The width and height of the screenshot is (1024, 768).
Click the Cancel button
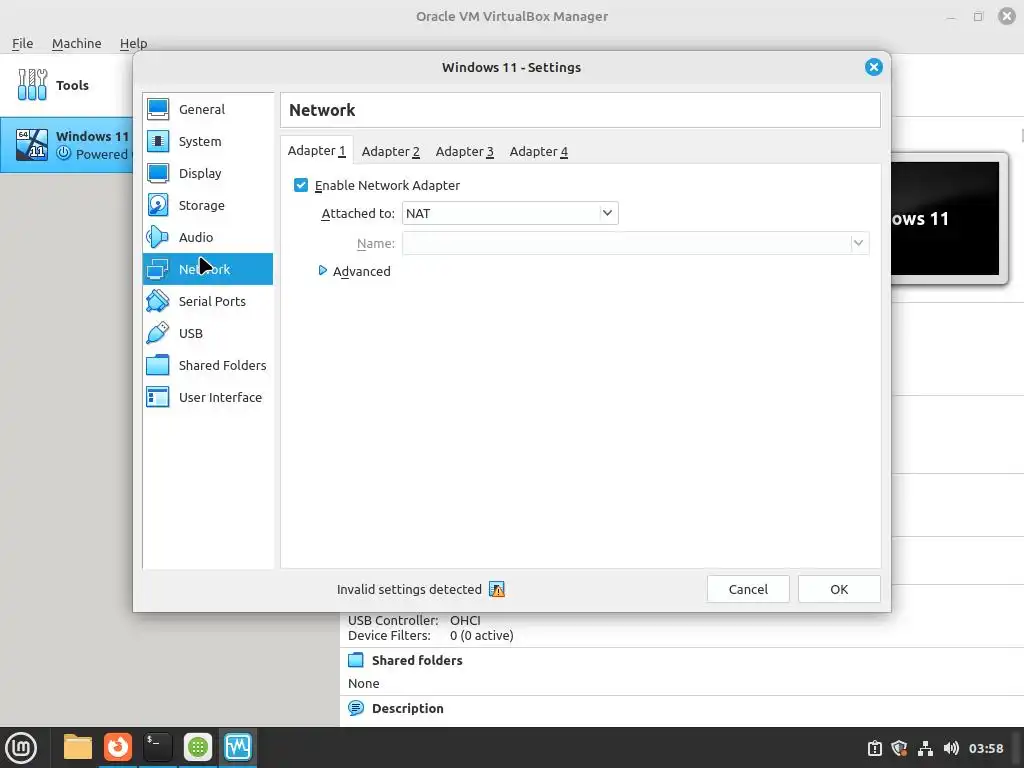coord(748,589)
